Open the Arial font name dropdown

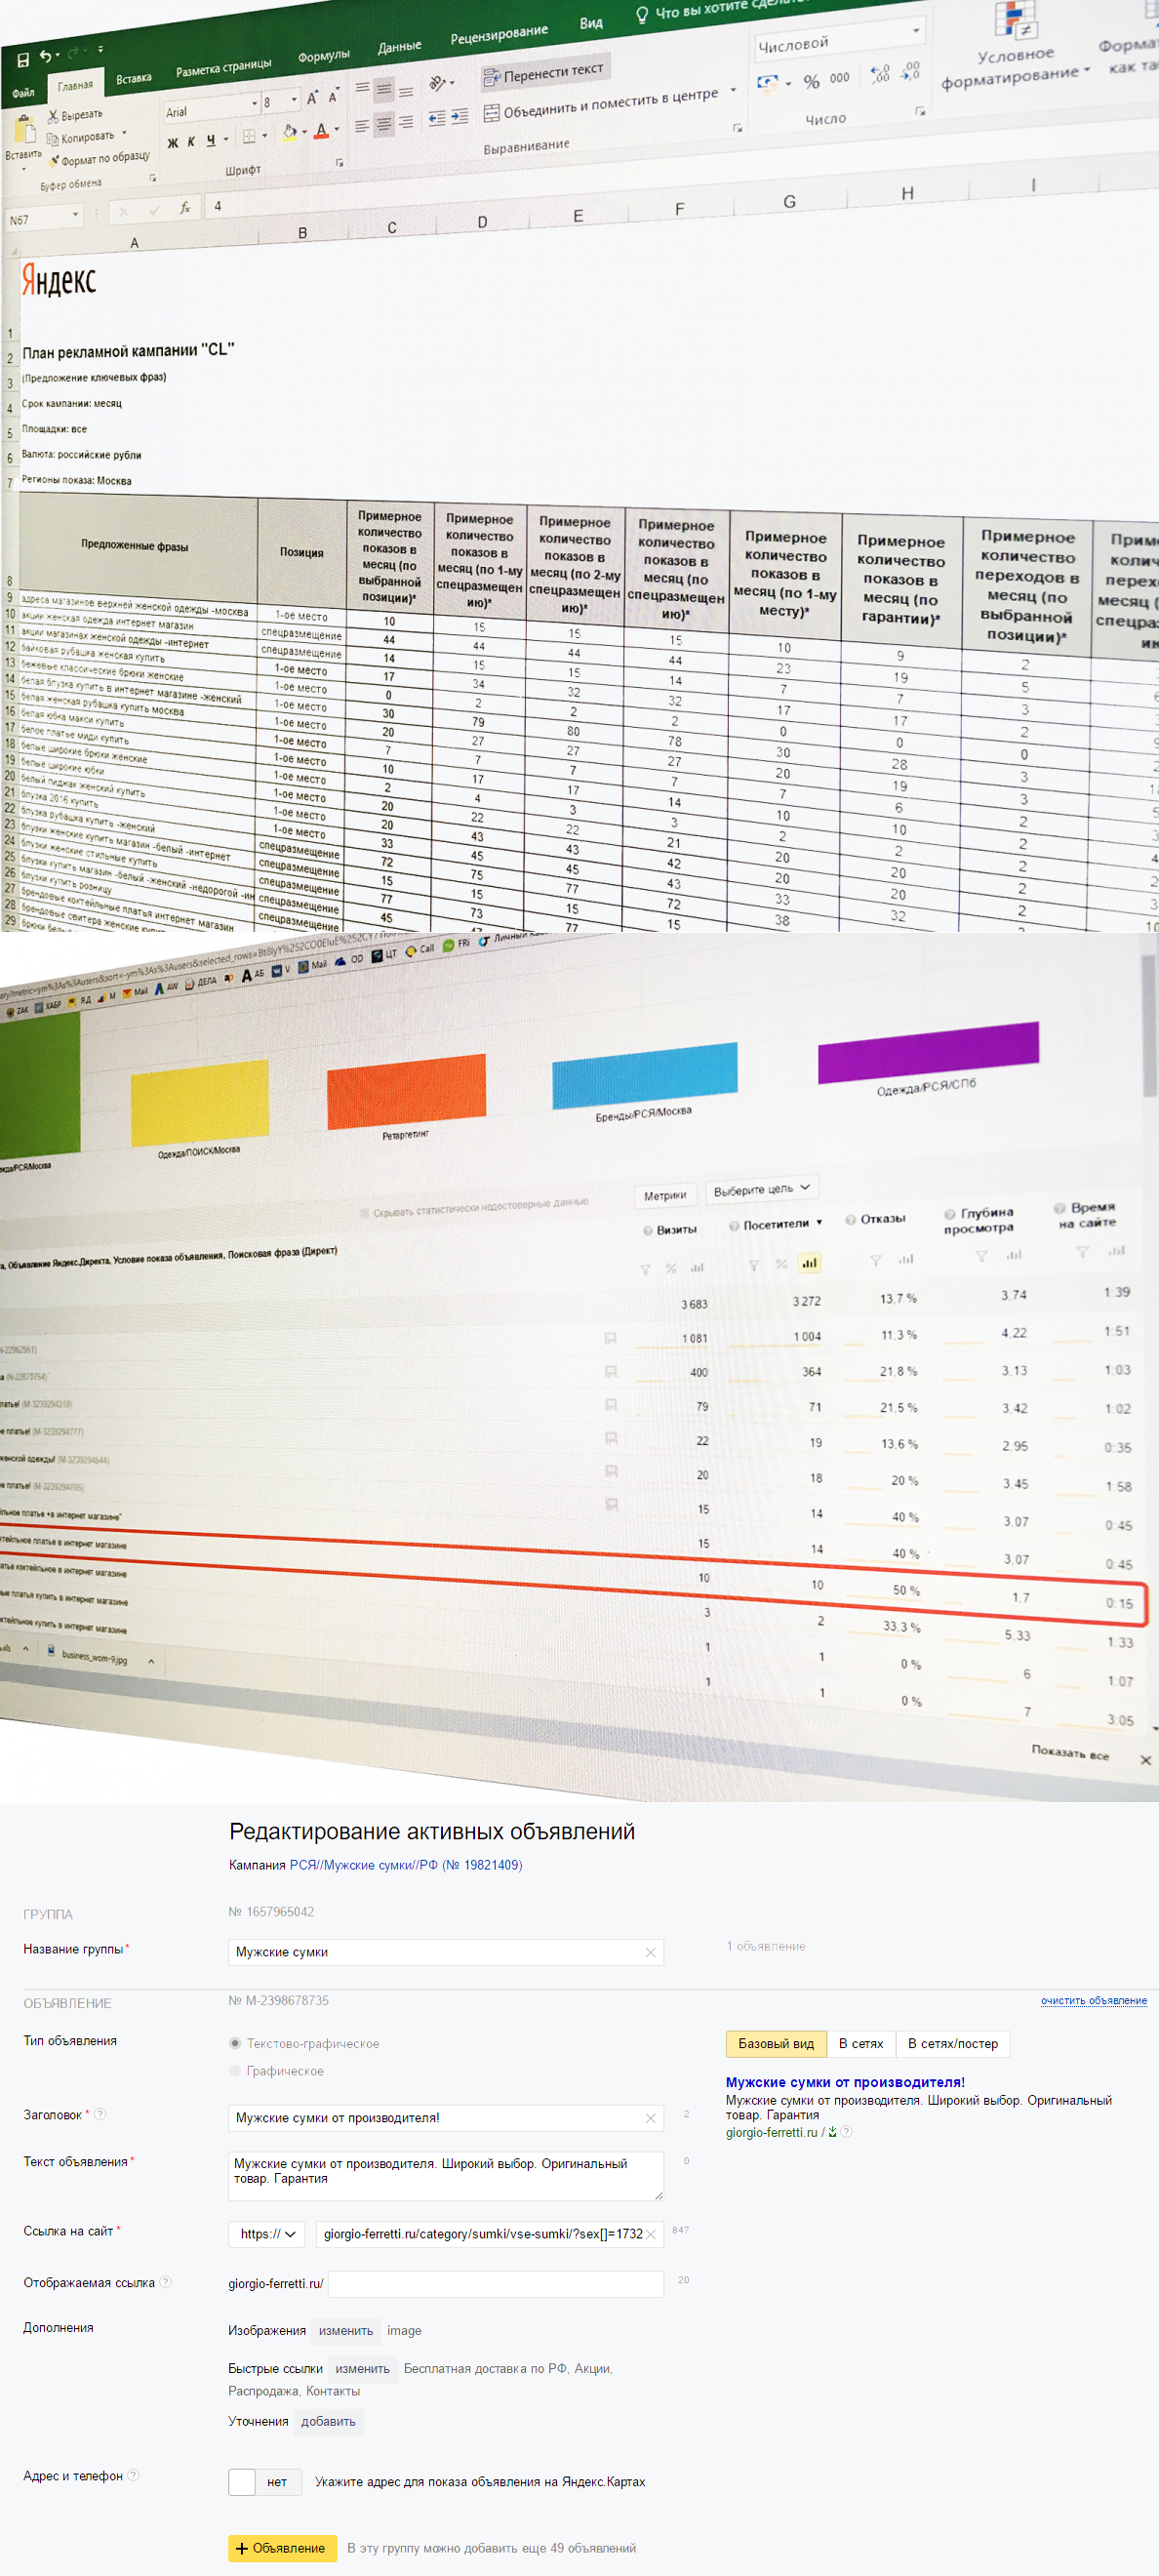coord(253,104)
